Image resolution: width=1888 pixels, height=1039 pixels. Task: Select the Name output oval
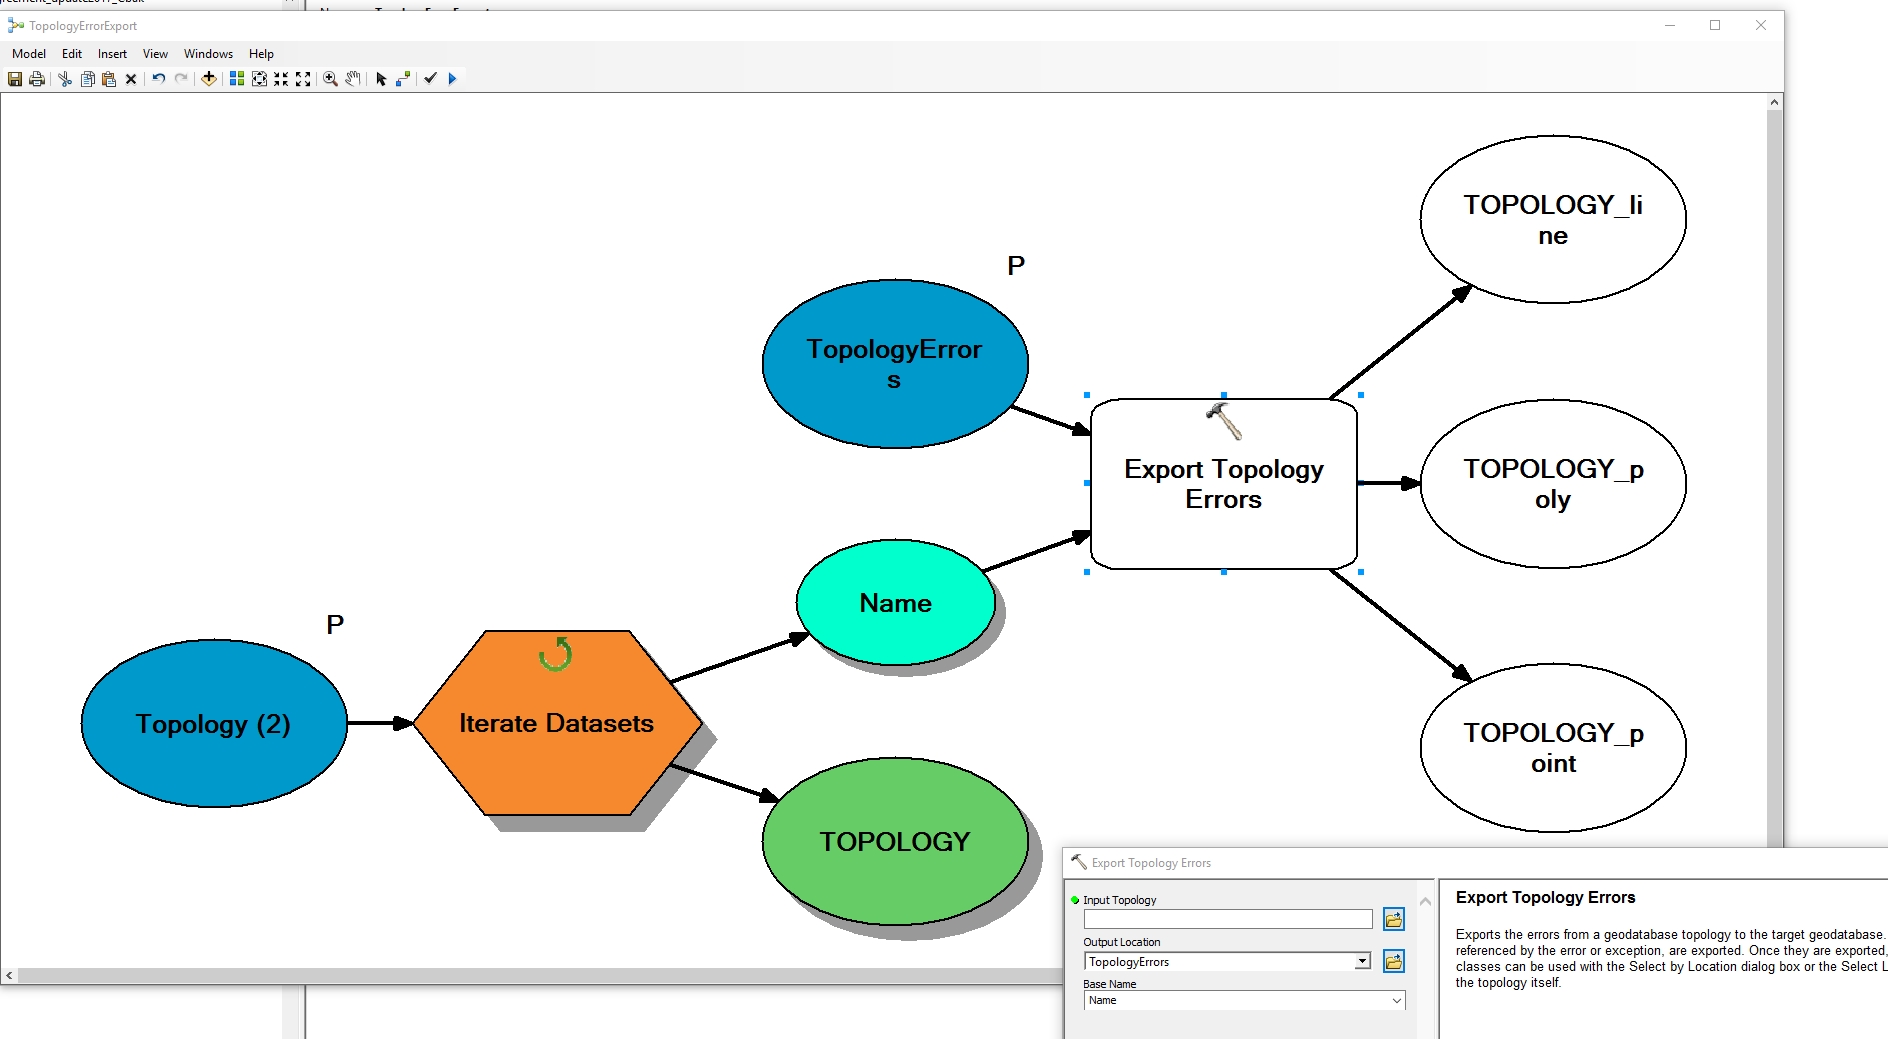click(x=896, y=603)
